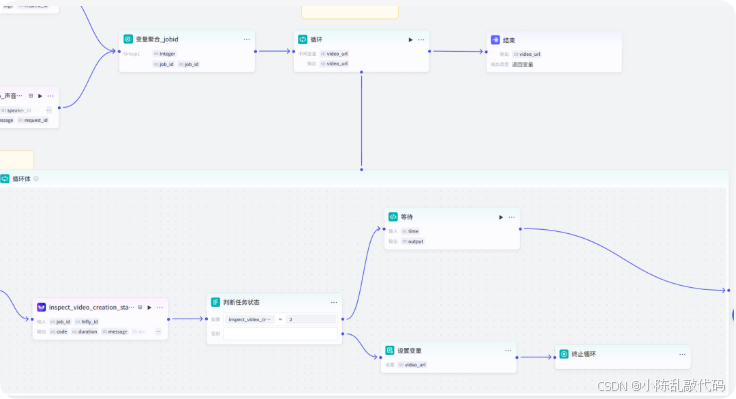Click the output port of 设置变量 node
736x399 pixels.
[x=517, y=357]
